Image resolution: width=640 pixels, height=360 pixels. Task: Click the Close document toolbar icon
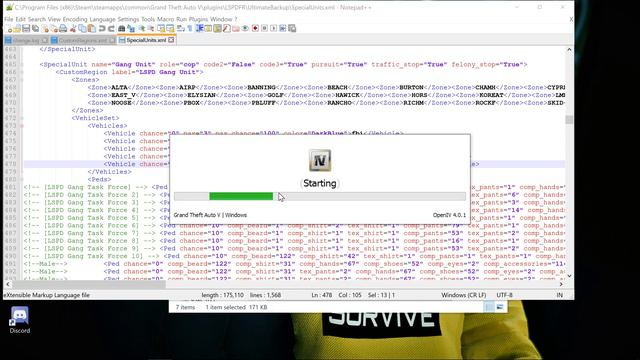pos(45,29)
